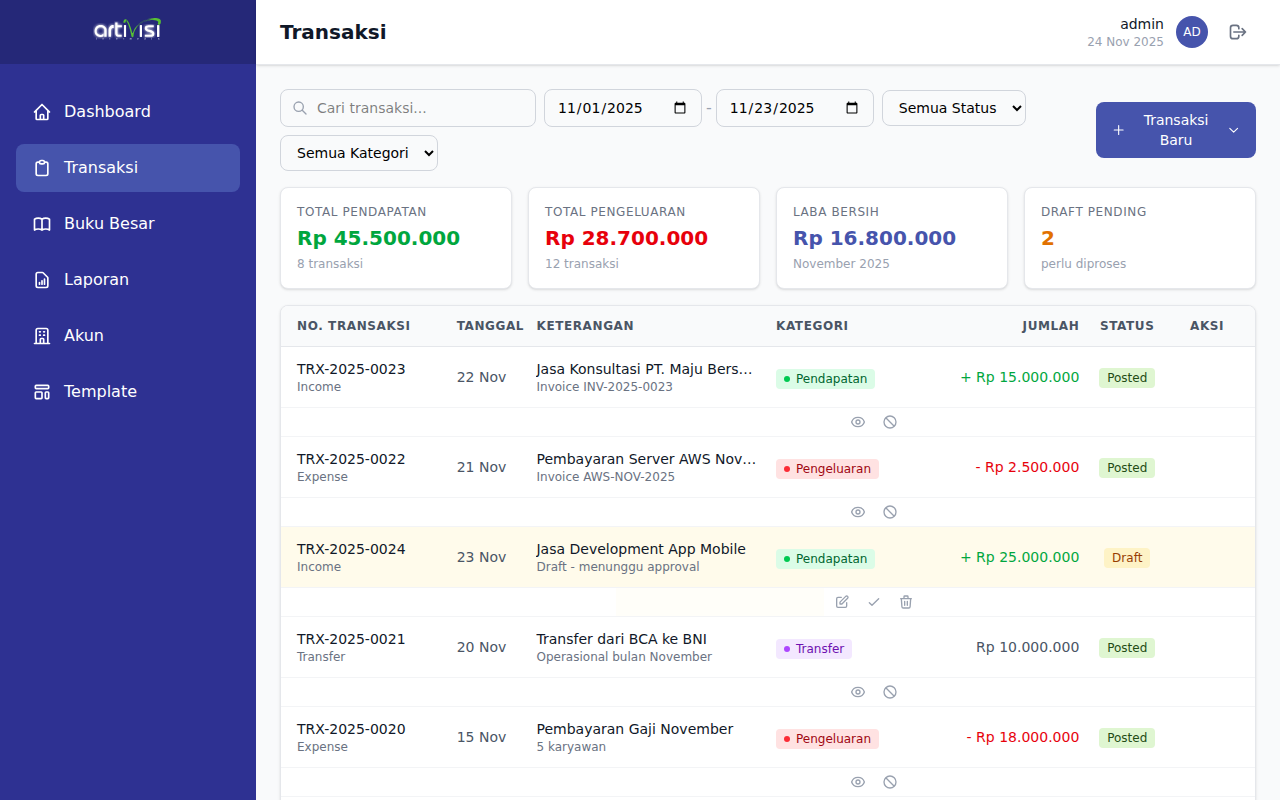Expand the Transaksi Baru dropdown chevron
1280x800 pixels.
[x=1231, y=130]
